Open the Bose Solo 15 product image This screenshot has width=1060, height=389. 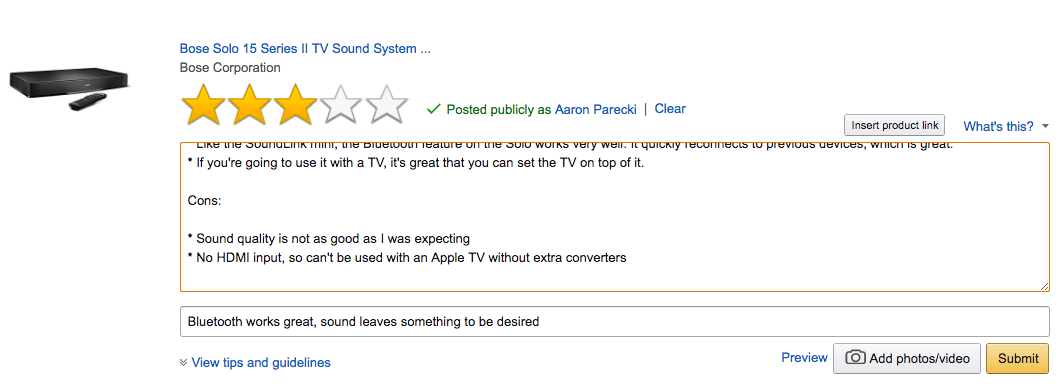tap(70, 89)
